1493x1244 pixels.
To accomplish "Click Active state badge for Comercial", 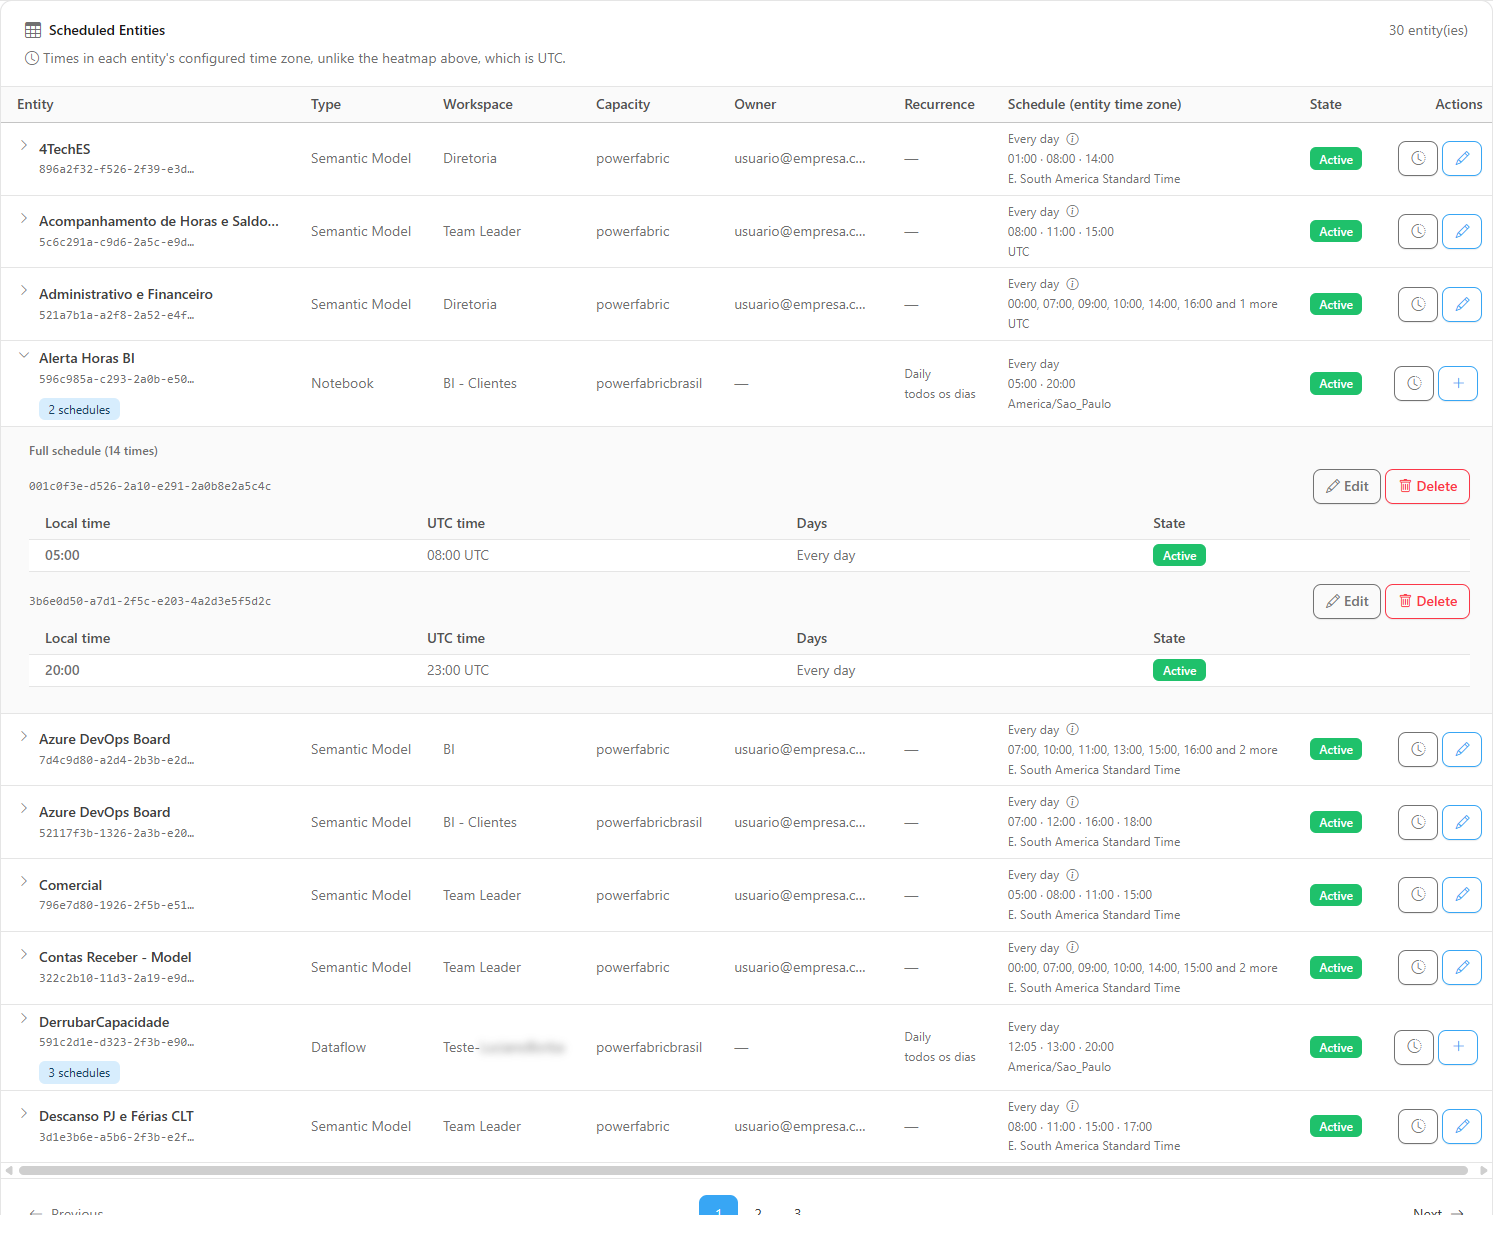I will [x=1335, y=895].
